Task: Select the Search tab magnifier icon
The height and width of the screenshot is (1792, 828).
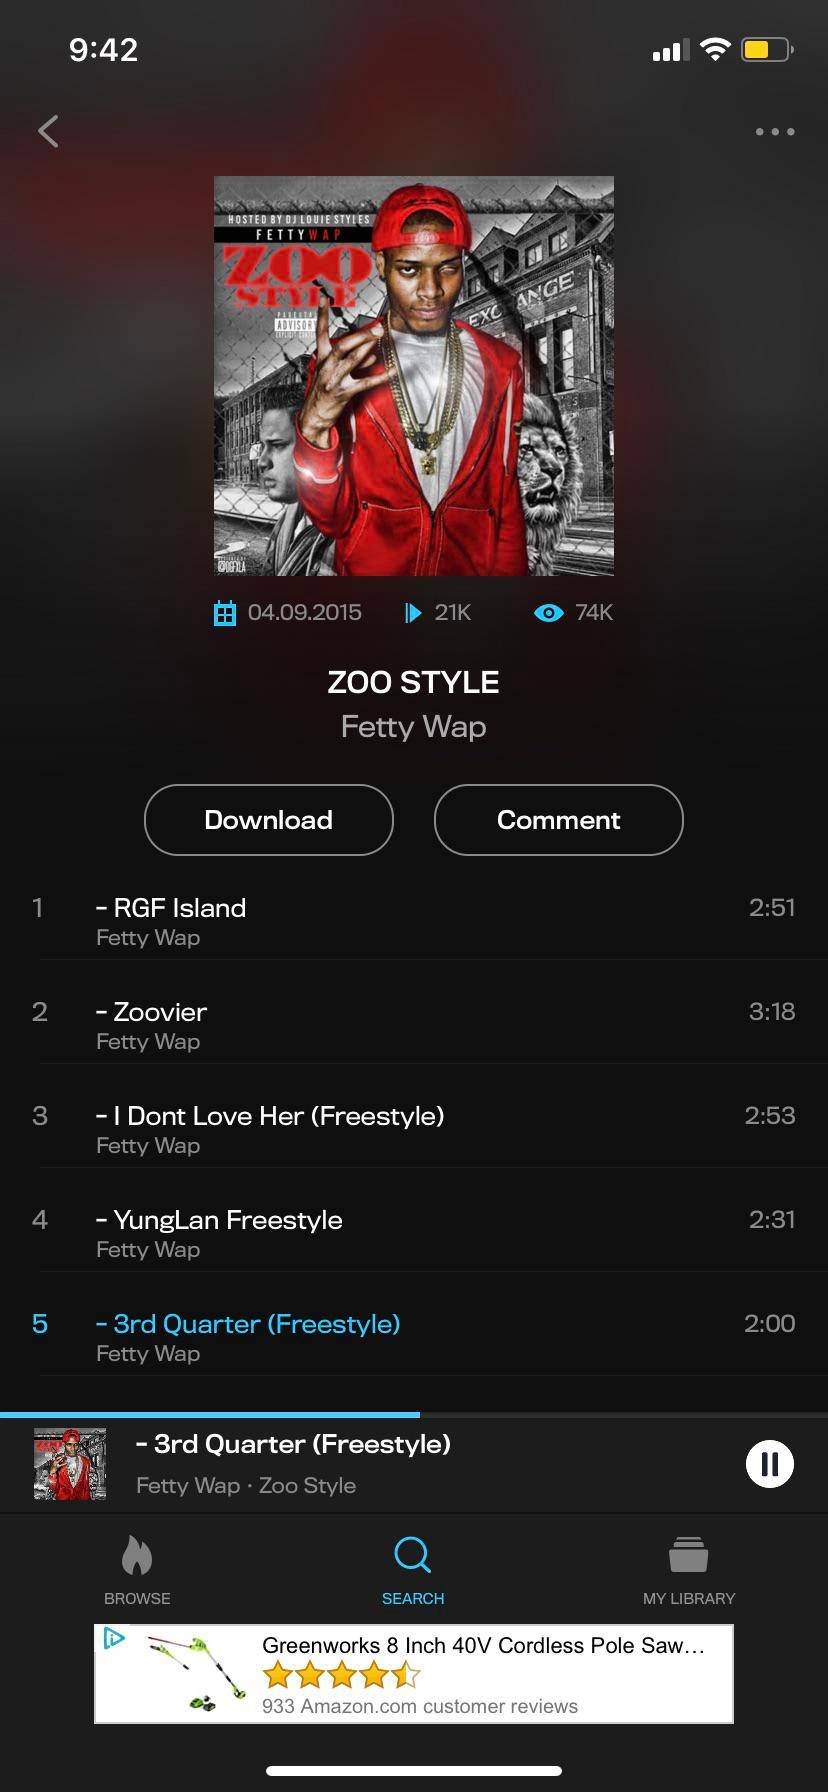Action: [413, 1555]
